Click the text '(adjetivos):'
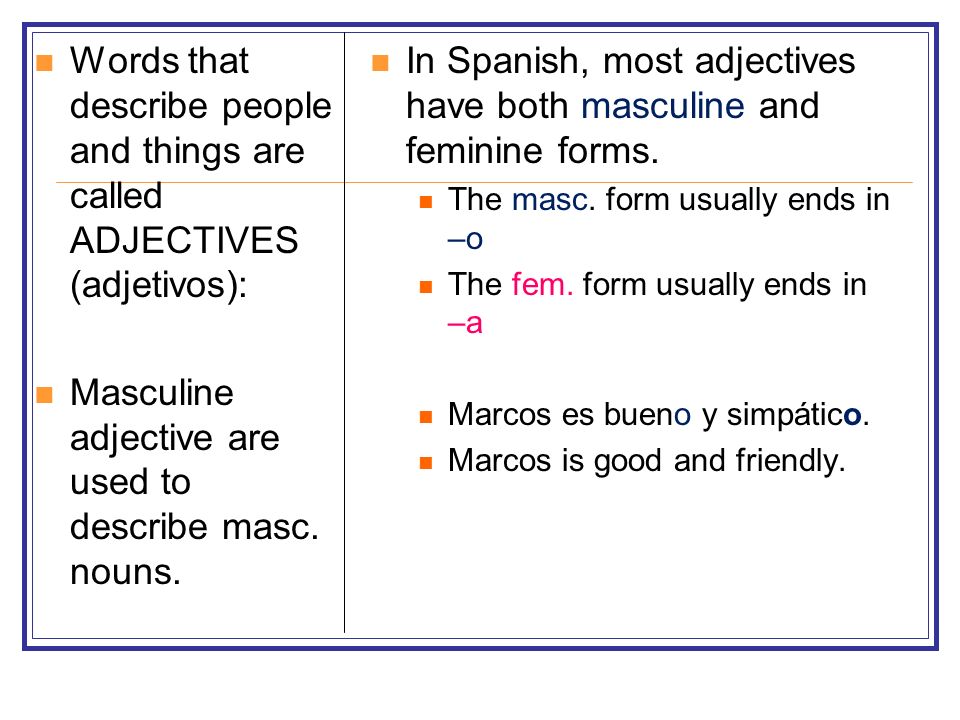This screenshot has width=960, height=720. [159, 286]
